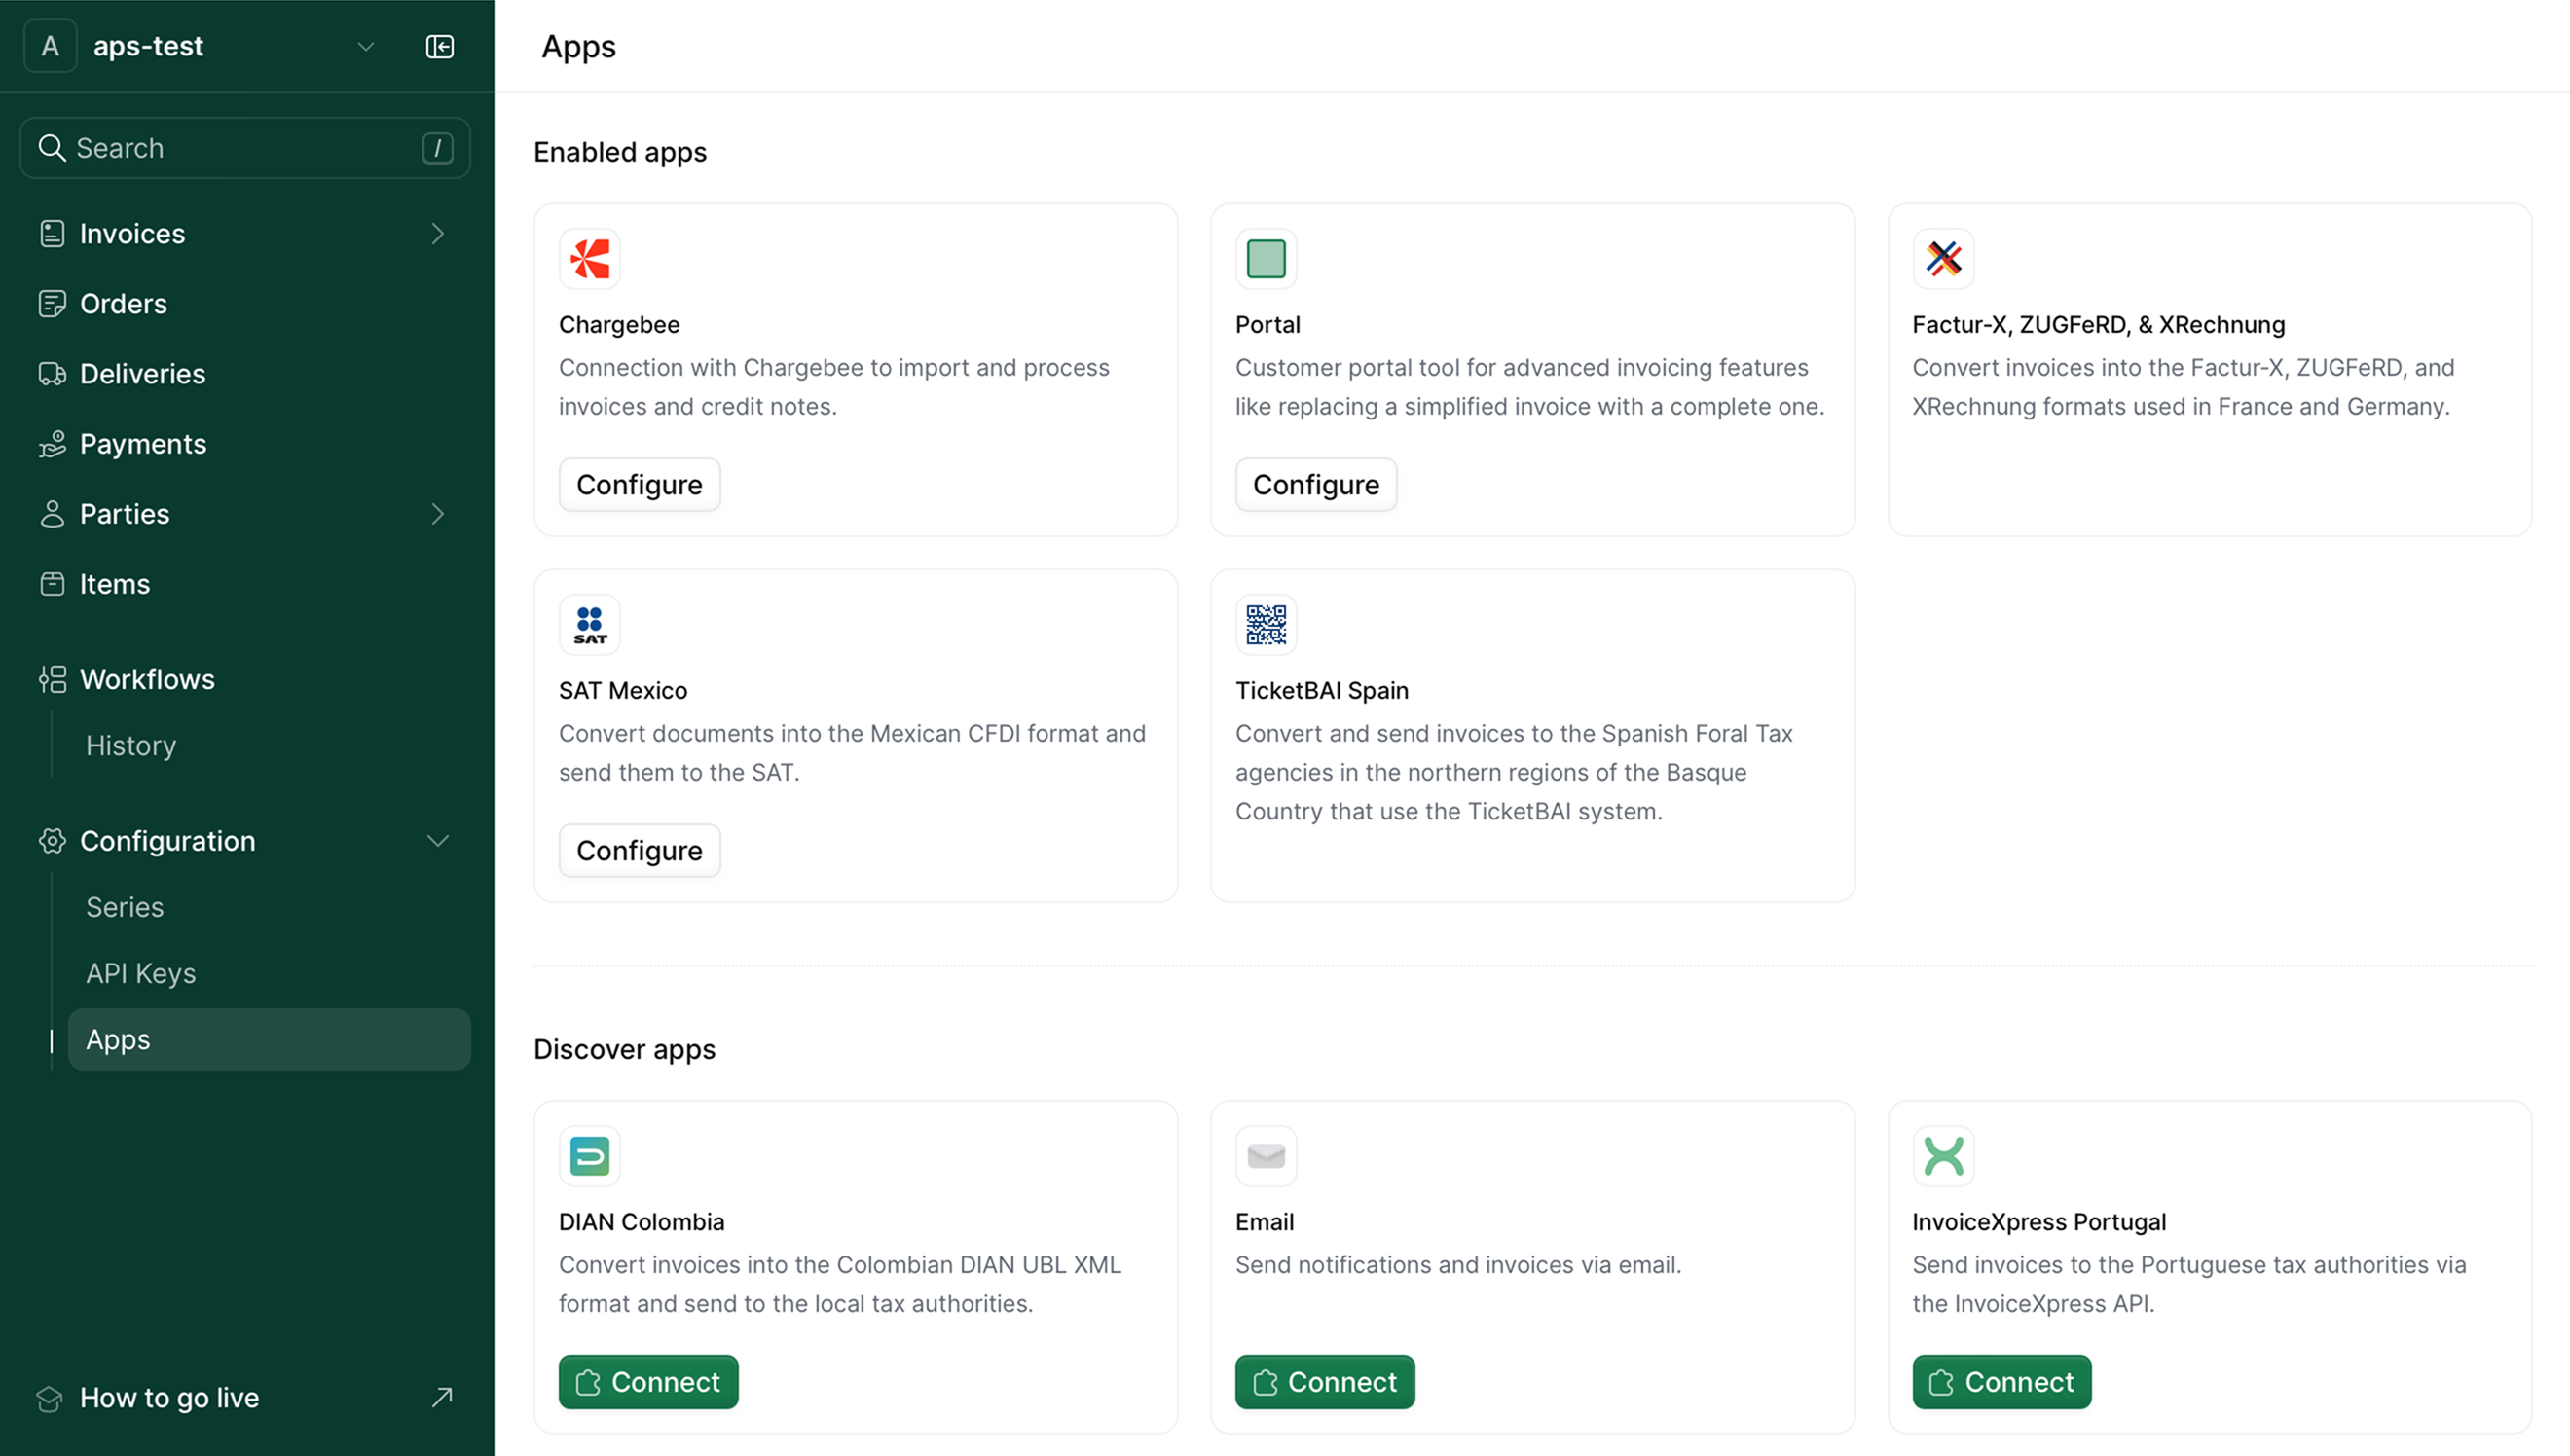Click the TicketBAI QR code icon
The image size is (2570, 1456).
click(1265, 625)
